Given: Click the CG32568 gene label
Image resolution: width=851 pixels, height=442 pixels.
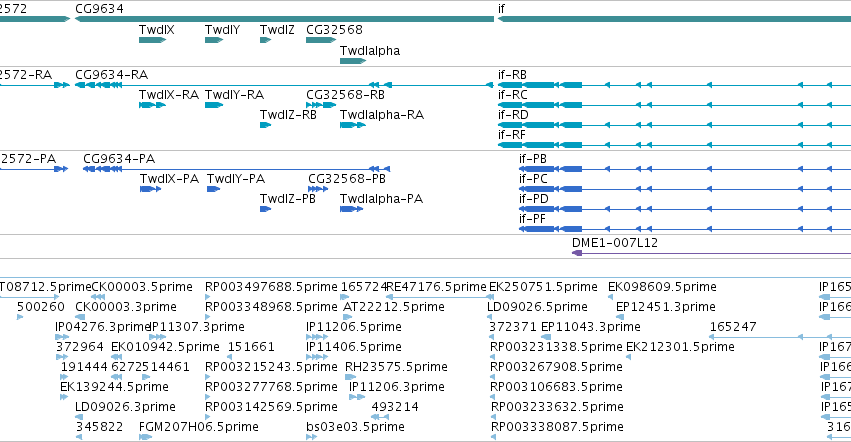Looking at the screenshot, I should pyautogui.click(x=334, y=30).
